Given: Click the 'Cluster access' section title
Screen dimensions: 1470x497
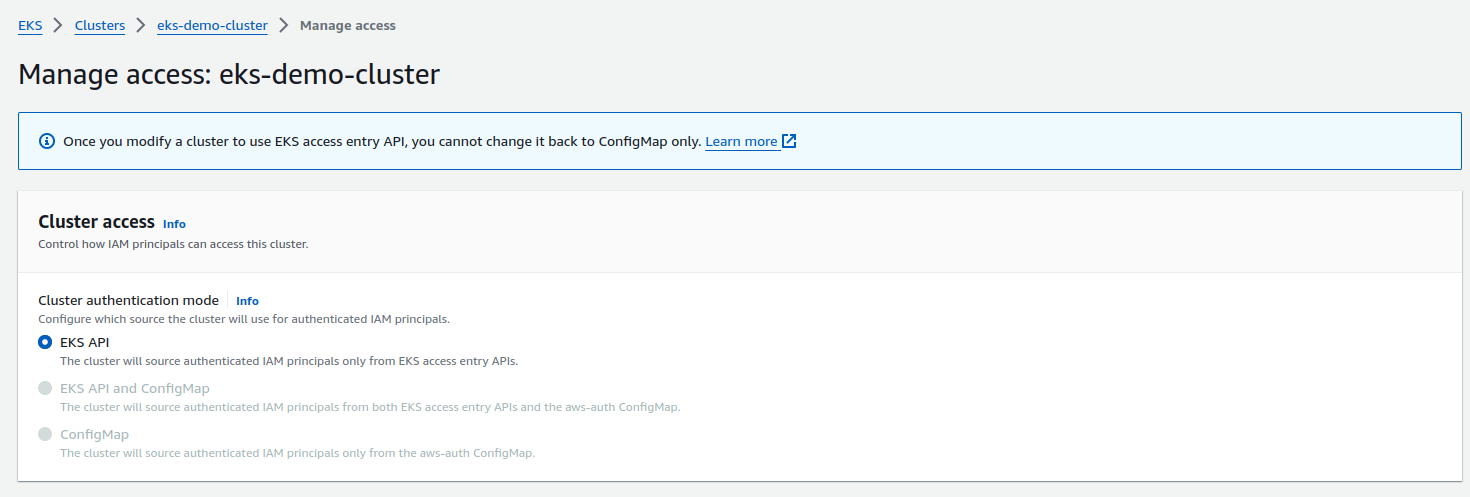Looking at the screenshot, I should (x=96, y=222).
